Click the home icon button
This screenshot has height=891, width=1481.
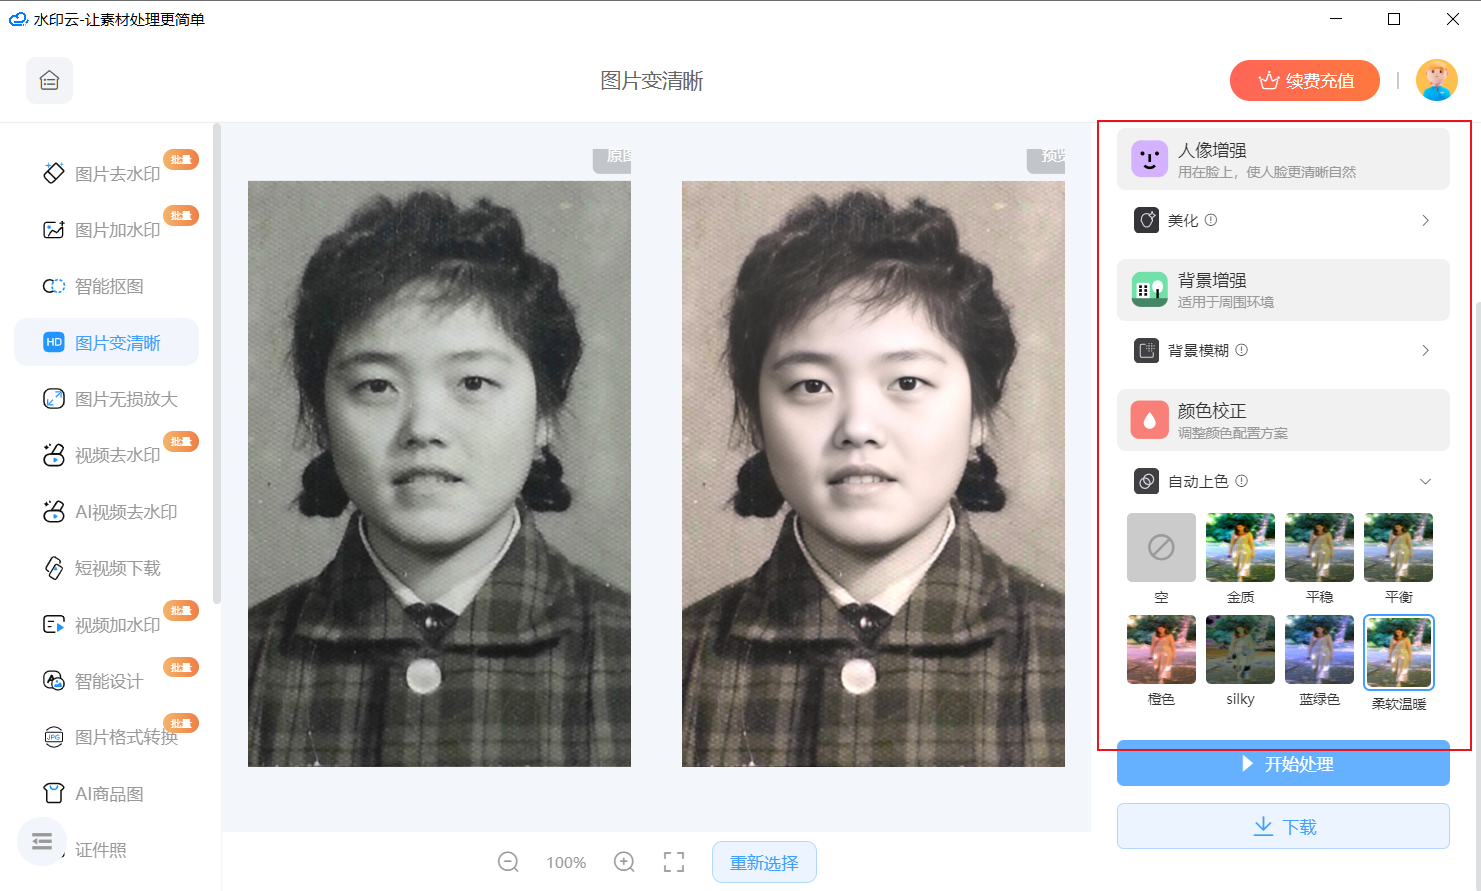pyautogui.click(x=49, y=81)
